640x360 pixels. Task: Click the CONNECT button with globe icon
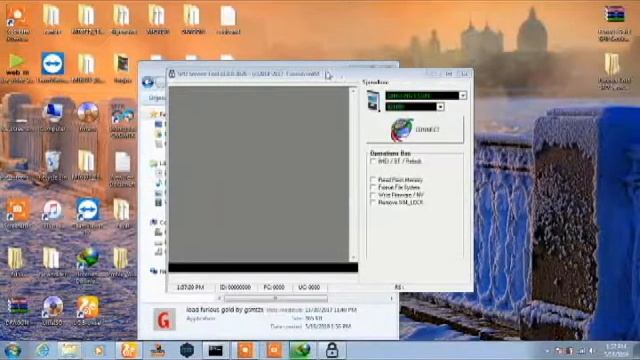click(415, 129)
